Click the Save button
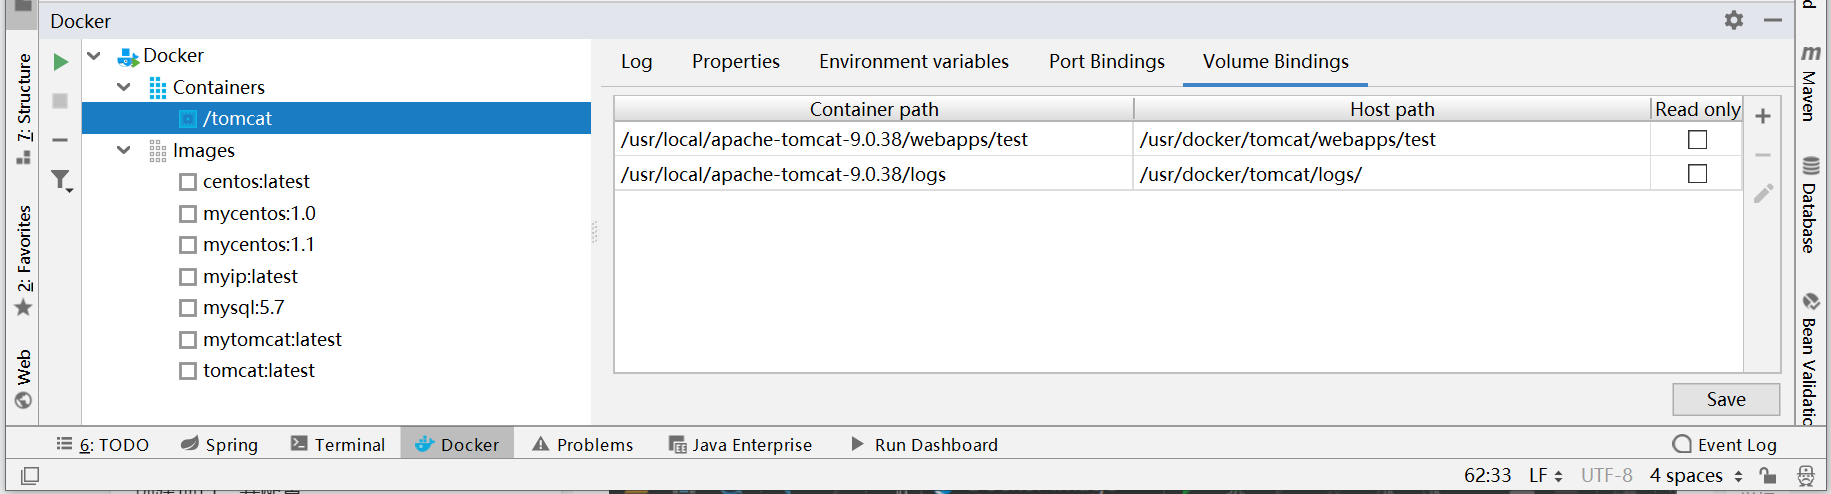This screenshot has height=494, width=1831. 1725,399
